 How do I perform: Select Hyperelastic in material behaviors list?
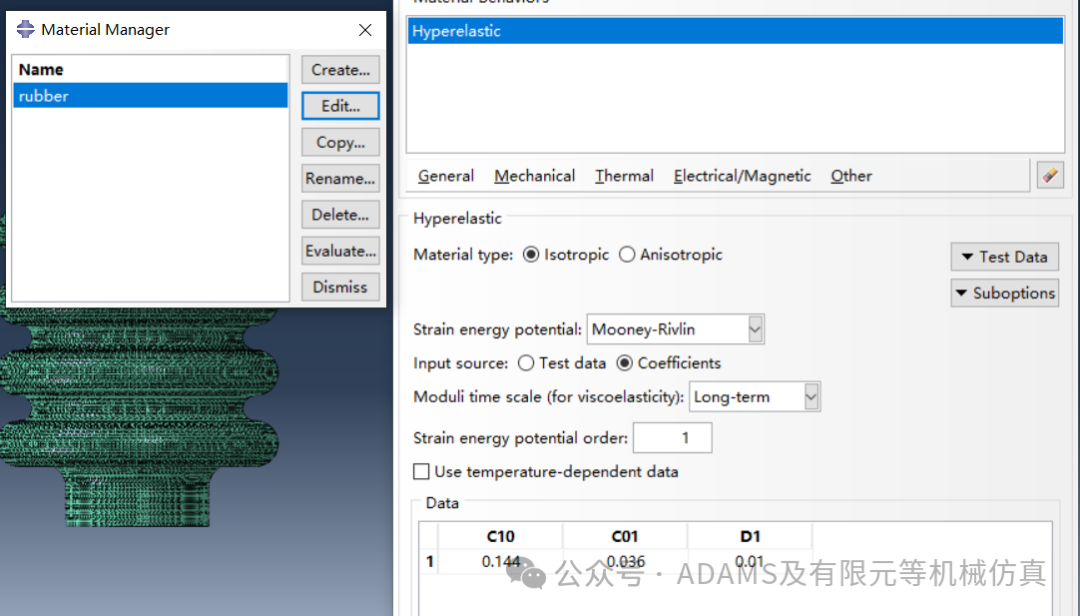735,31
